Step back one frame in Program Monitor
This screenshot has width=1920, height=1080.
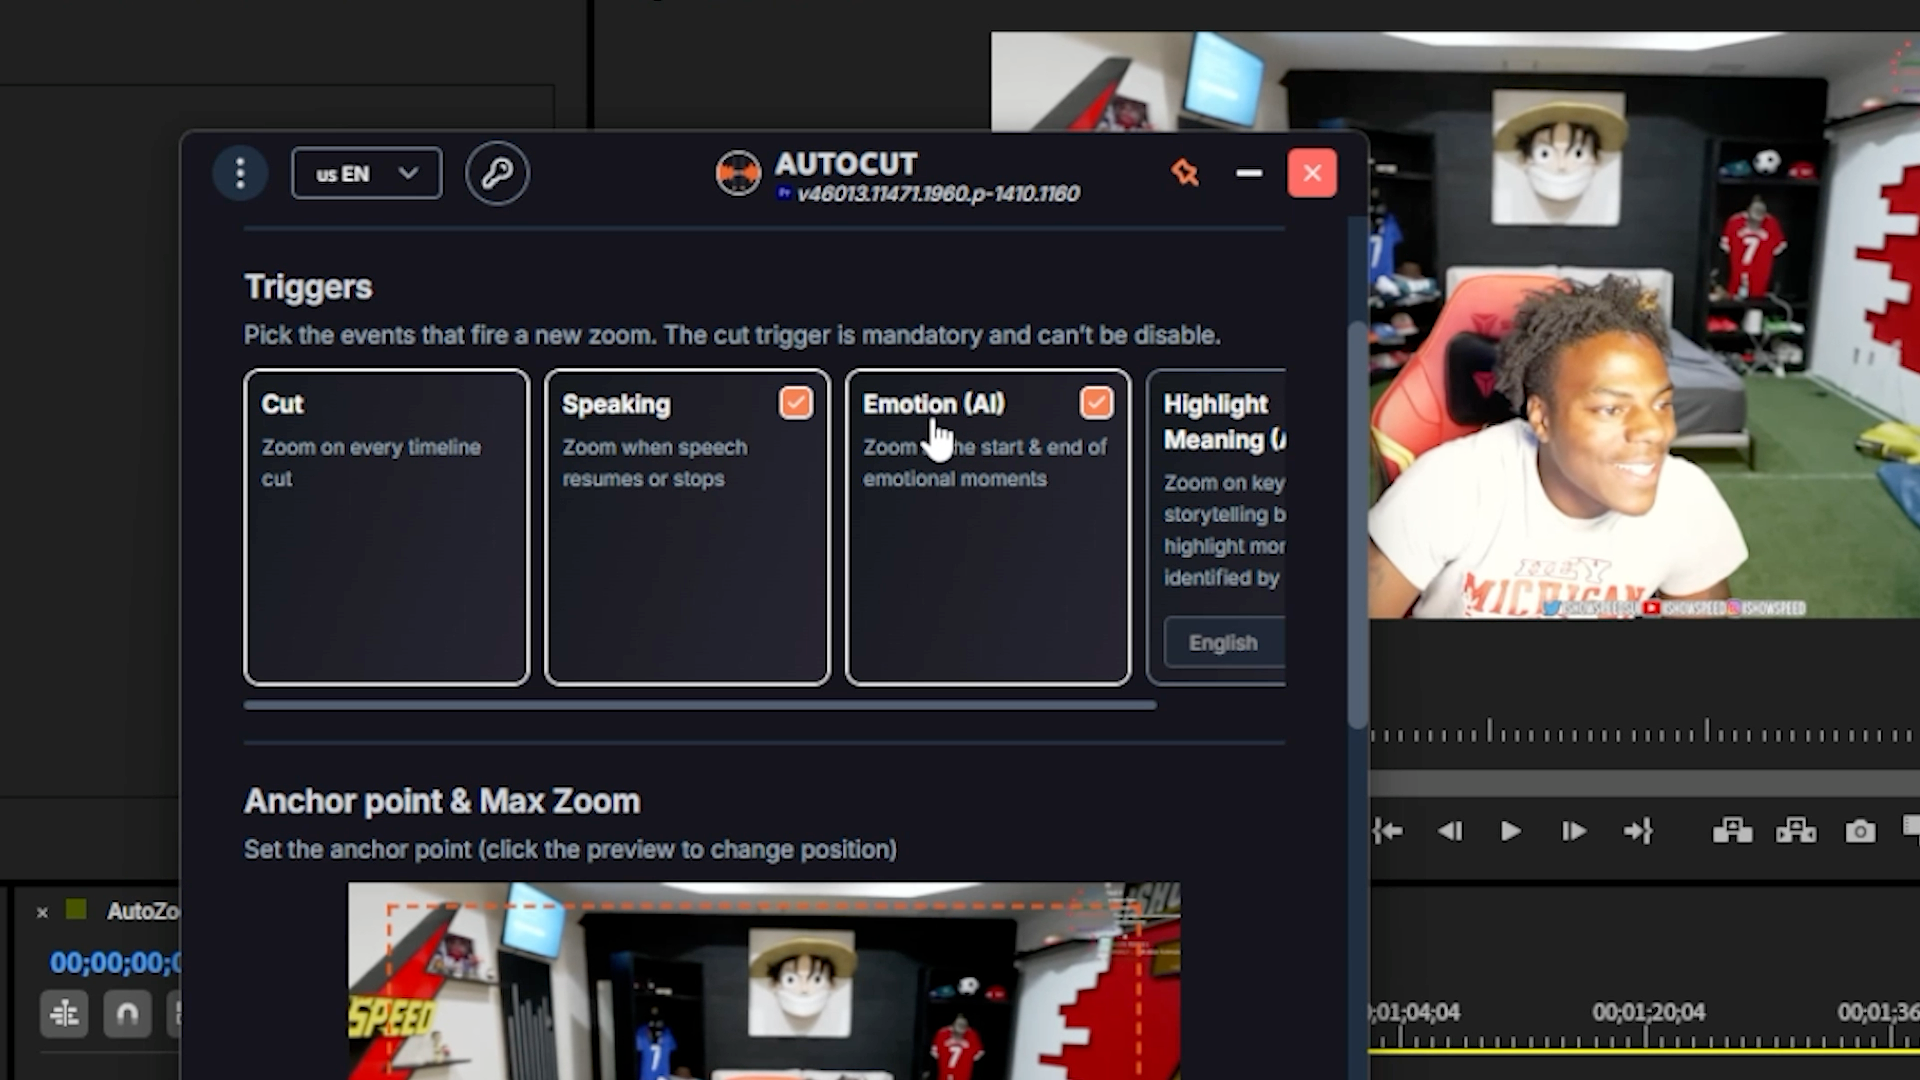1449,831
